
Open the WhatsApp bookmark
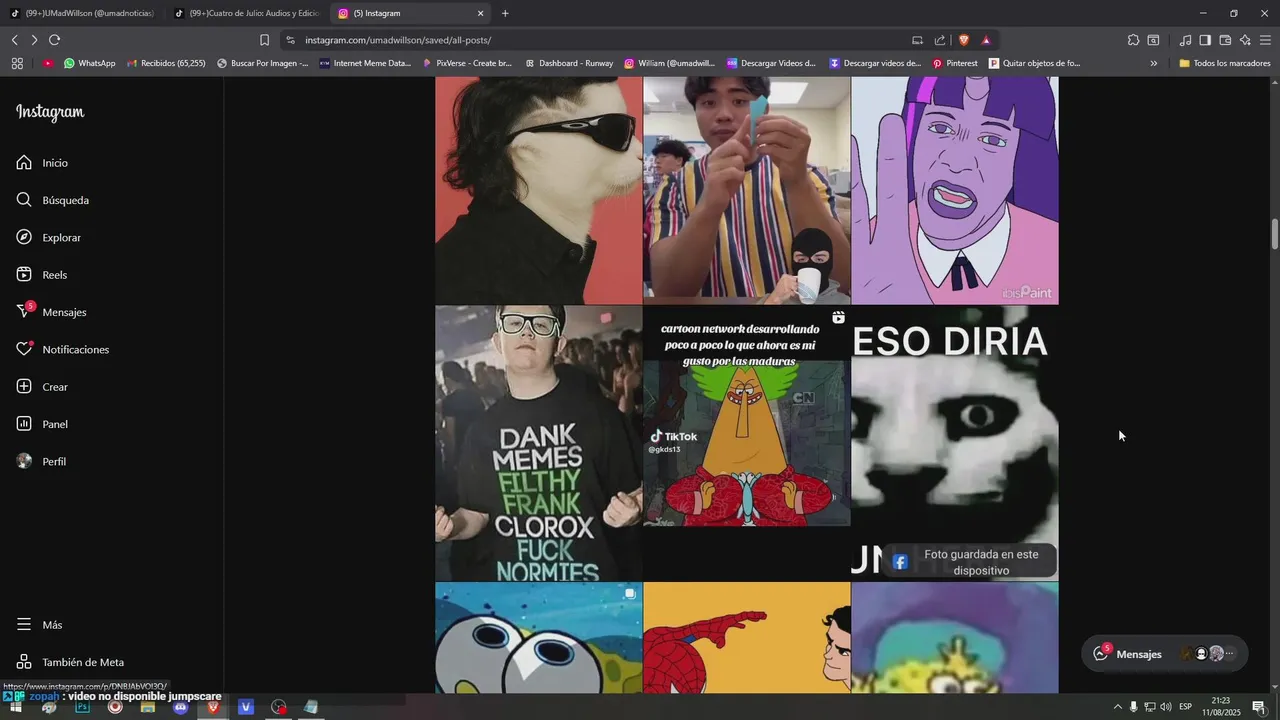pos(89,63)
